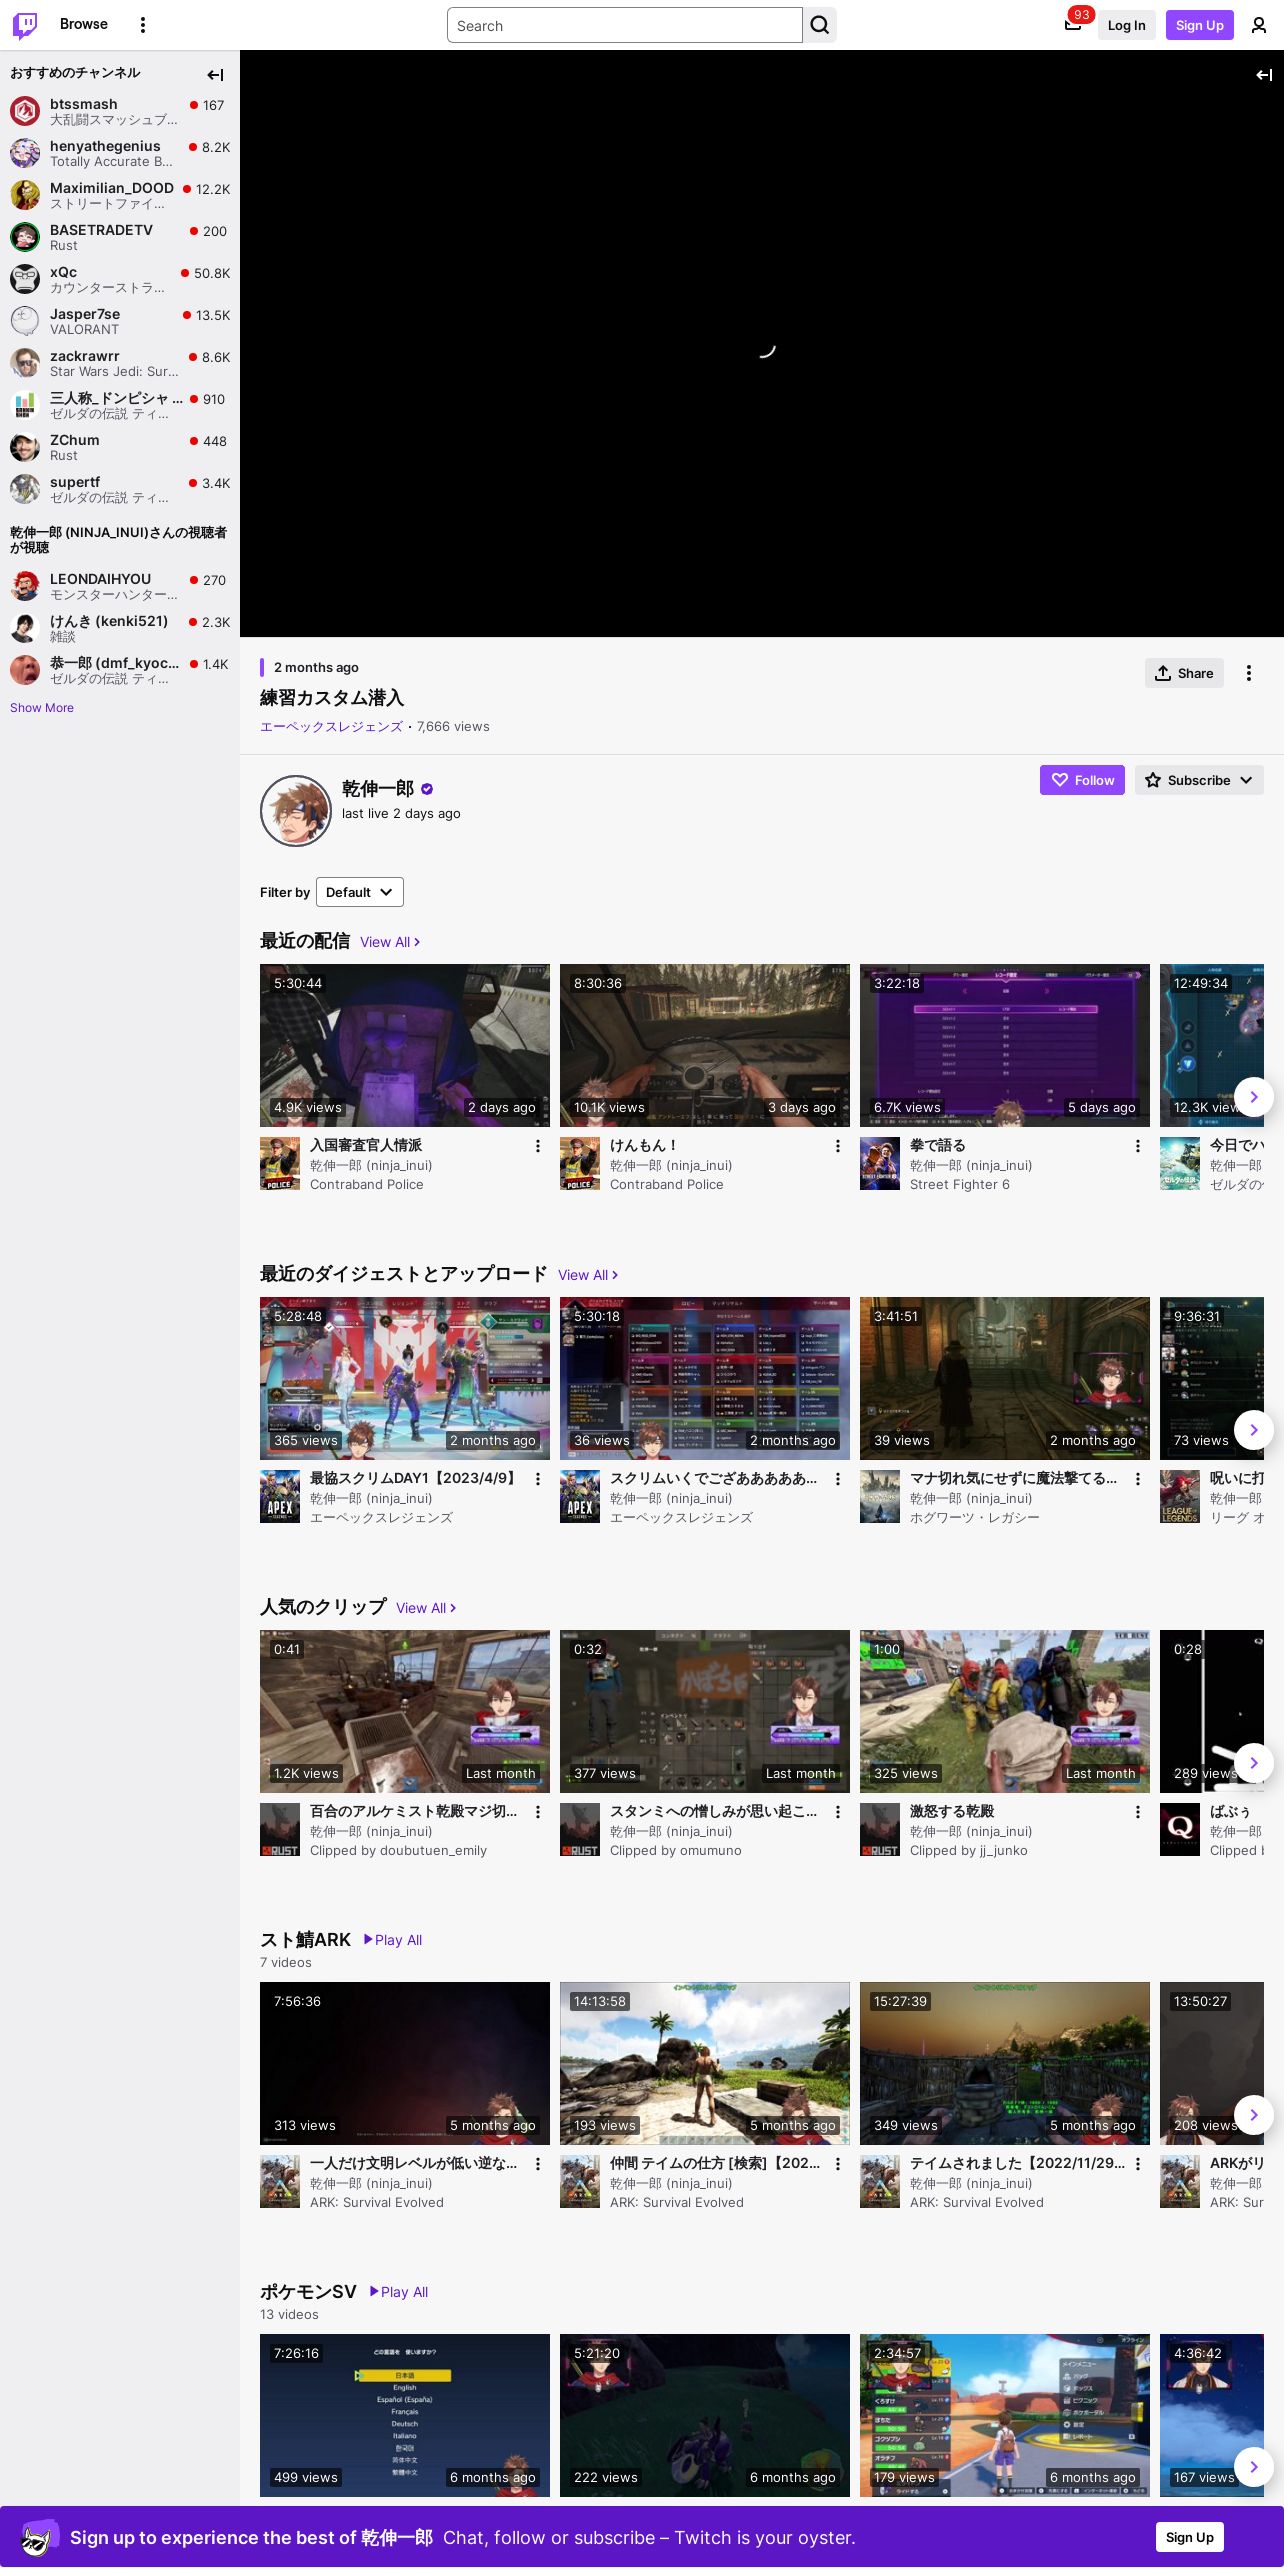Open the user account icon

pyautogui.click(x=1259, y=25)
